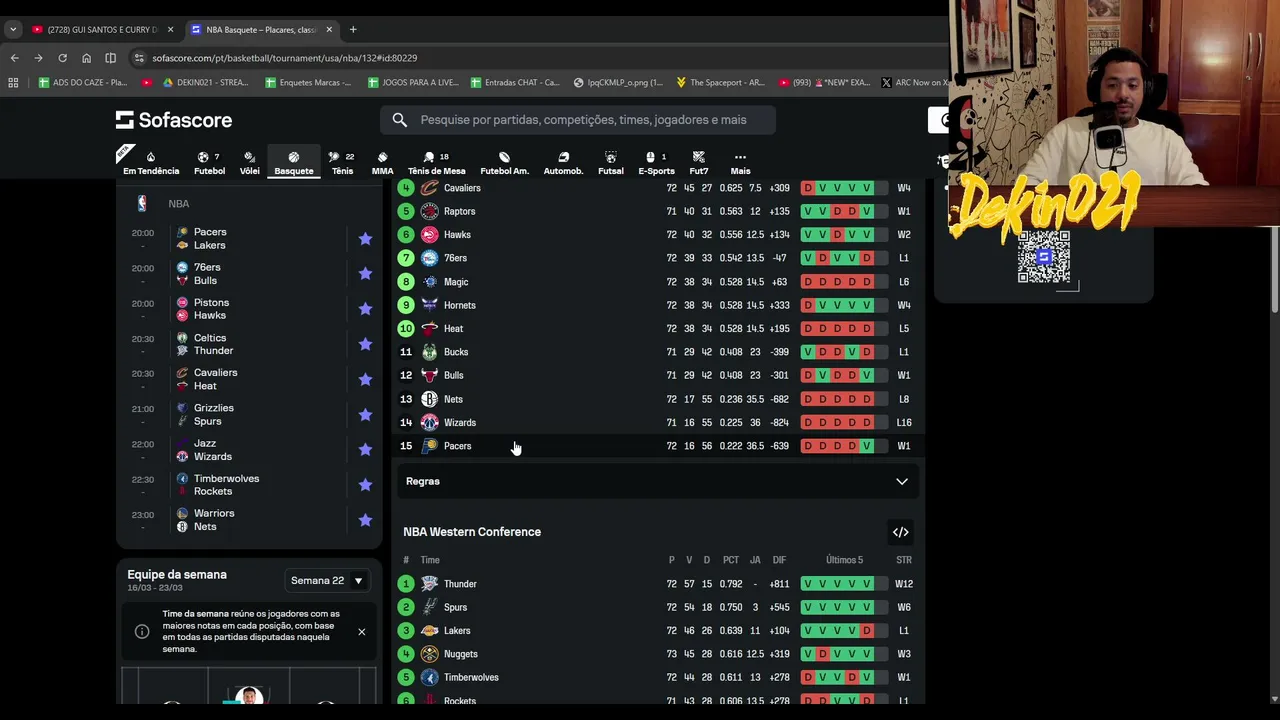Viewport: 1280px width, 720px height.
Task: Toggle favorite star for Cavaliers vs Heat
Action: (365, 379)
